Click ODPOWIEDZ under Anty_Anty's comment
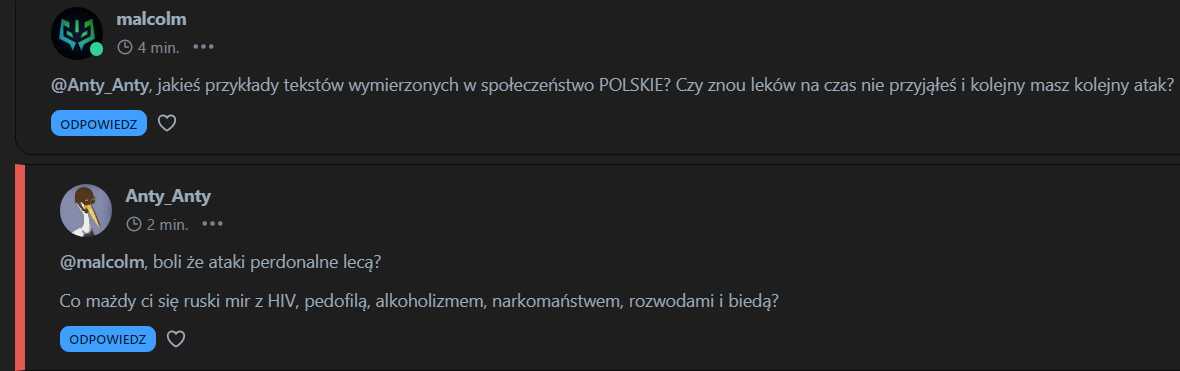The width and height of the screenshot is (1180, 371). click(x=108, y=339)
